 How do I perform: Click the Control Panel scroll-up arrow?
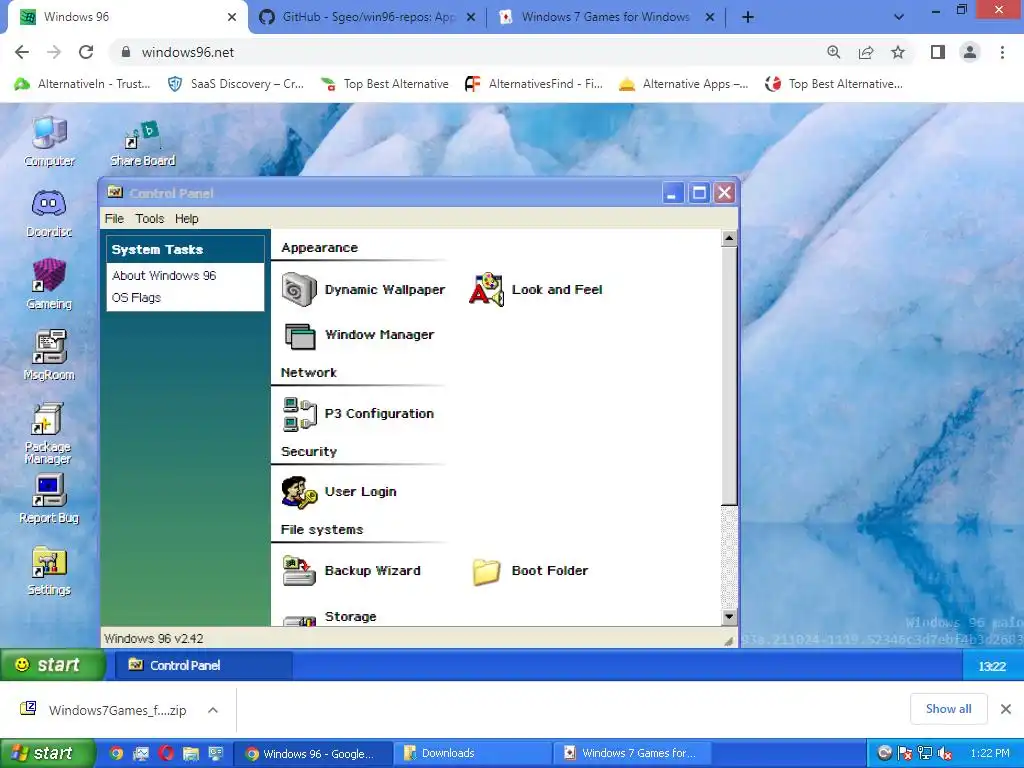(x=729, y=238)
